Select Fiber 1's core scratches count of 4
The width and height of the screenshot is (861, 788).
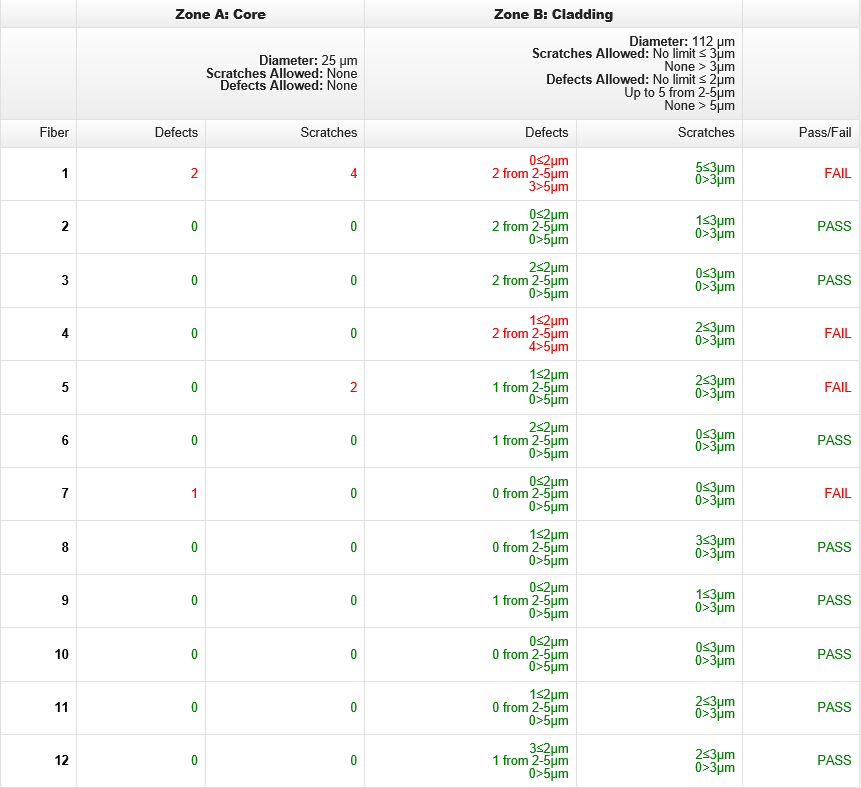coord(353,173)
